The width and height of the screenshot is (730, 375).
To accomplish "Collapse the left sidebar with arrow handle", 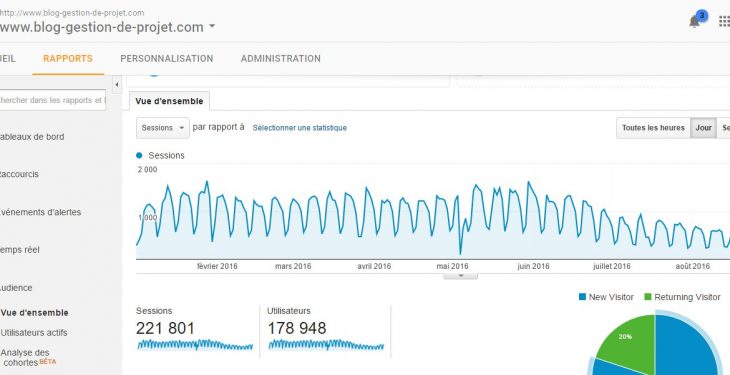I will coord(117,85).
